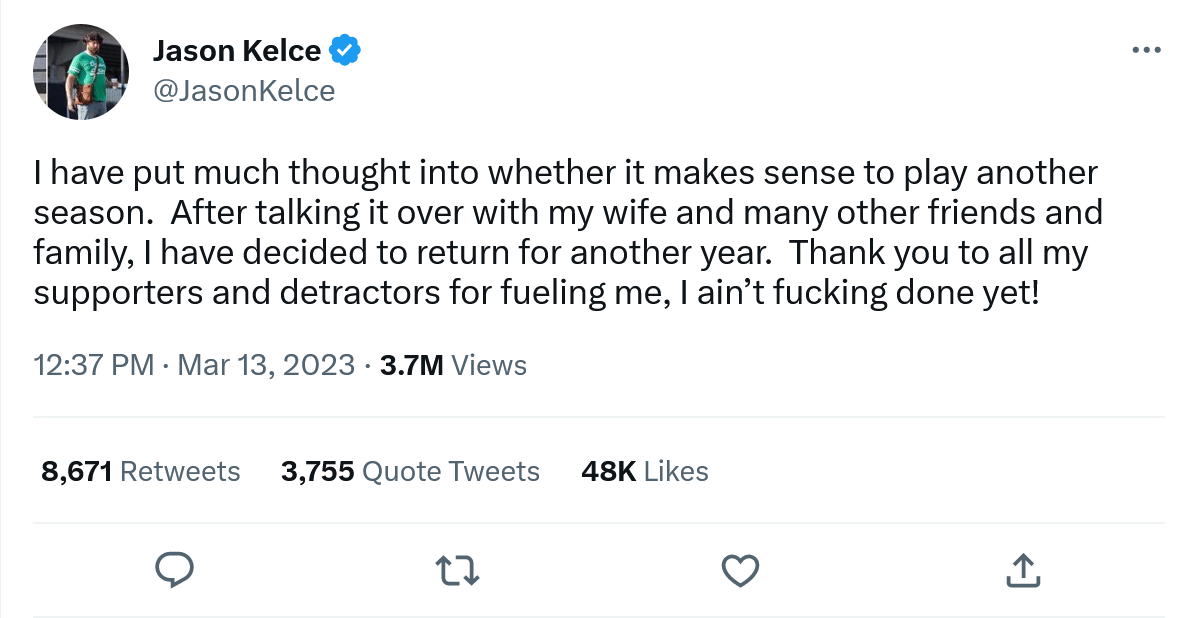Open the three-dot more options menu
This screenshot has width=1196, height=618.
tap(1146, 50)
